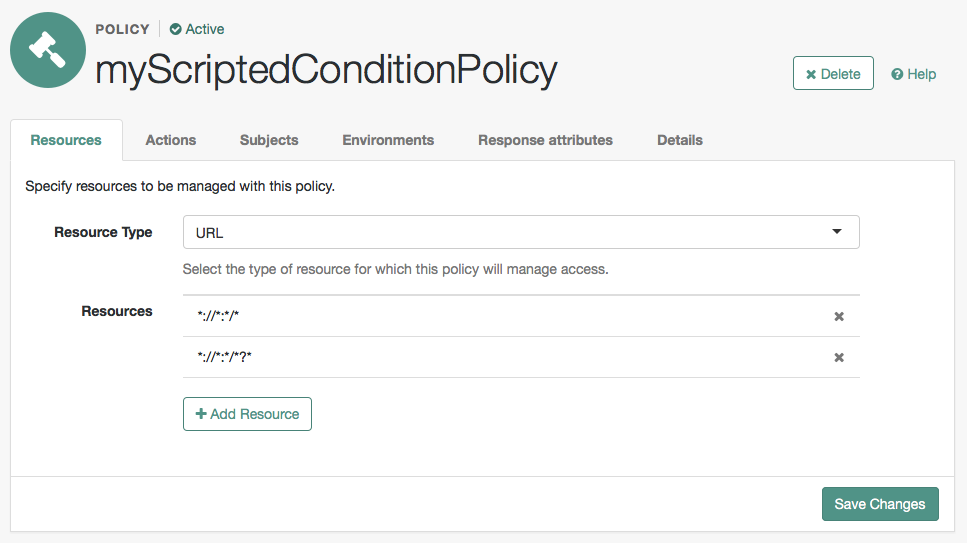Go to Response attributes tab
Image resolution: width=967 pixels, height=543 pixels.
coord(545,140)
